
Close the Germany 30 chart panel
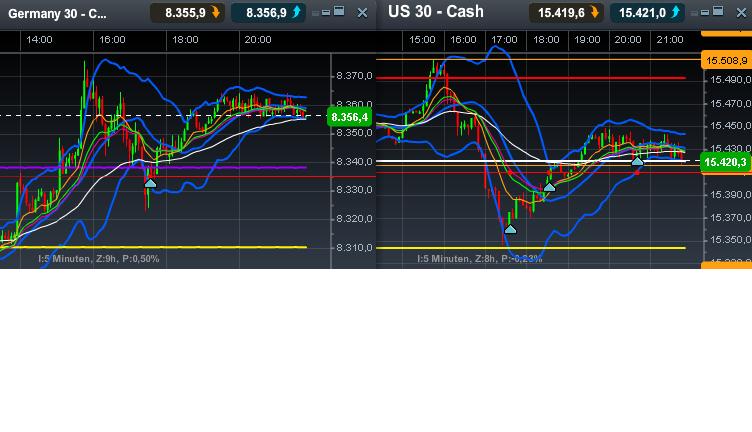tap(363, 13)
